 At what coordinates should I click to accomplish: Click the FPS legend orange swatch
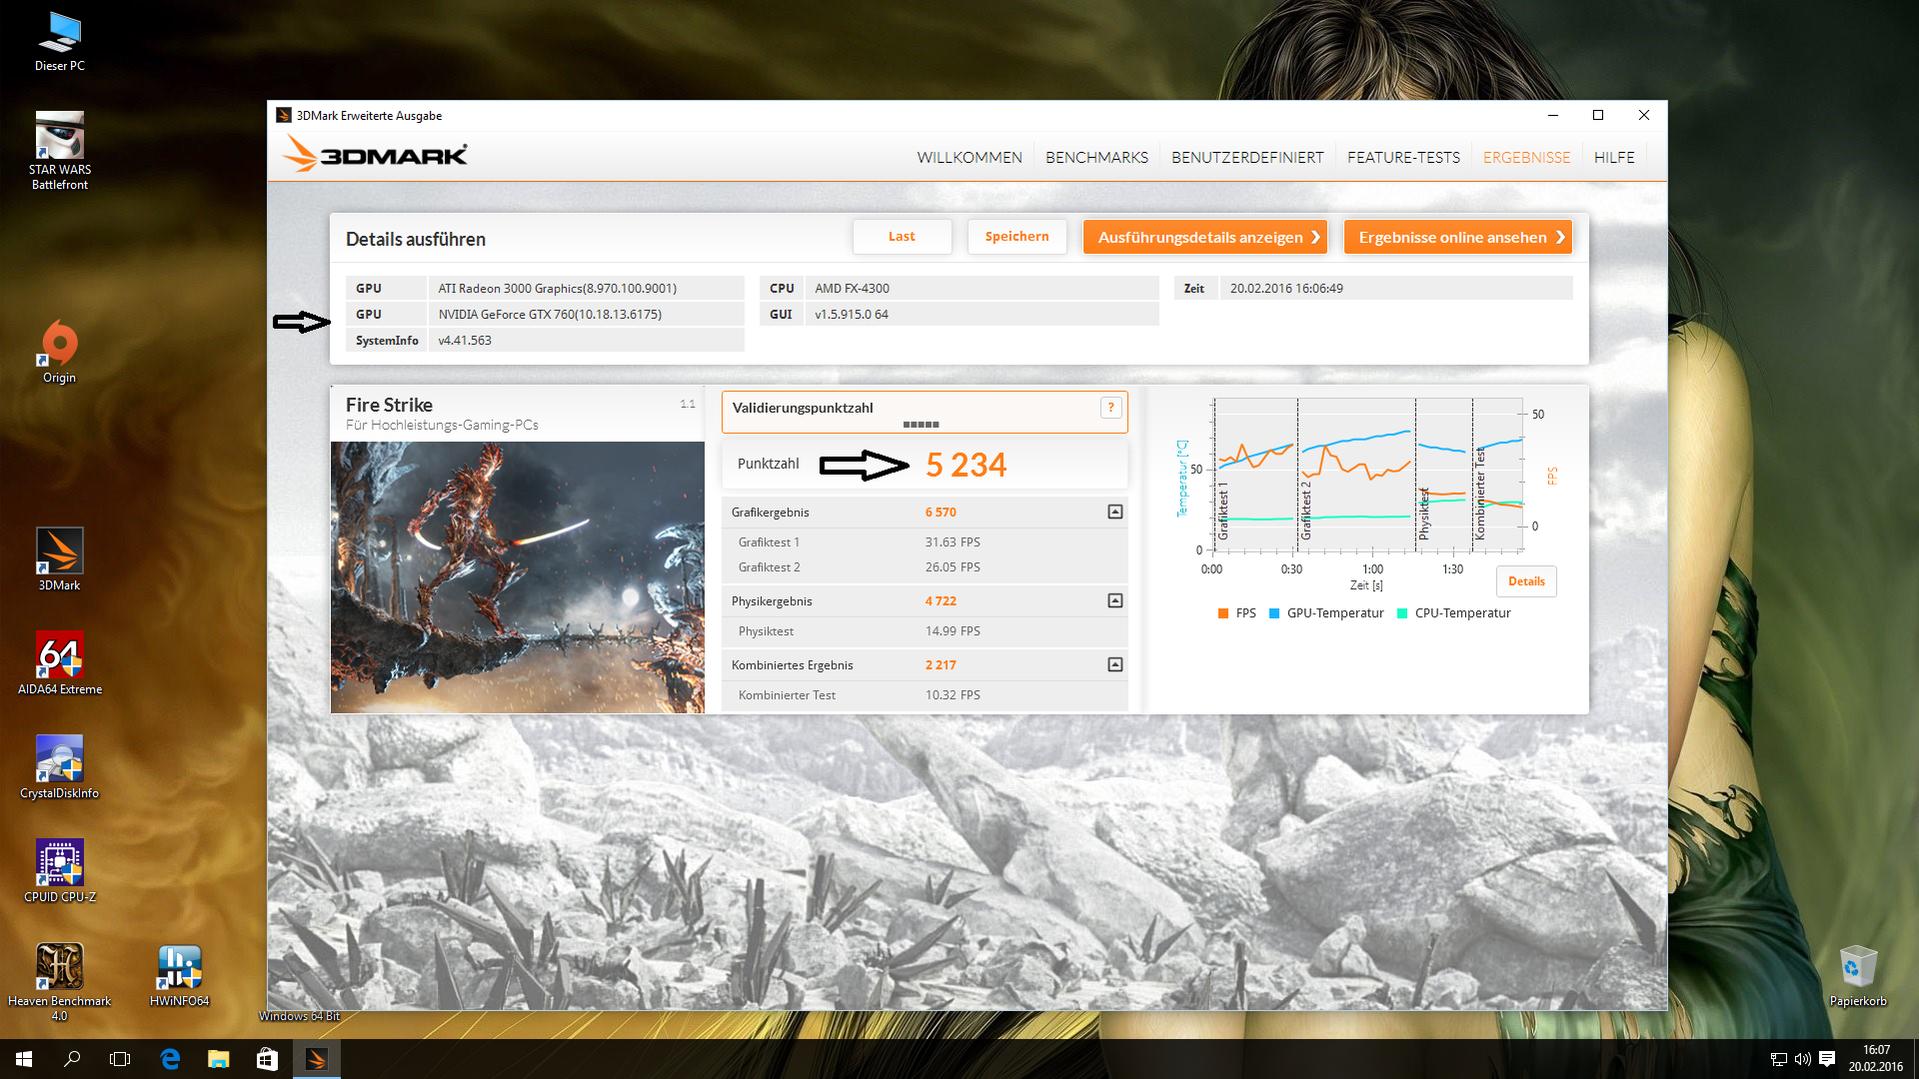pyautogui.click(x=1223, y=613)
